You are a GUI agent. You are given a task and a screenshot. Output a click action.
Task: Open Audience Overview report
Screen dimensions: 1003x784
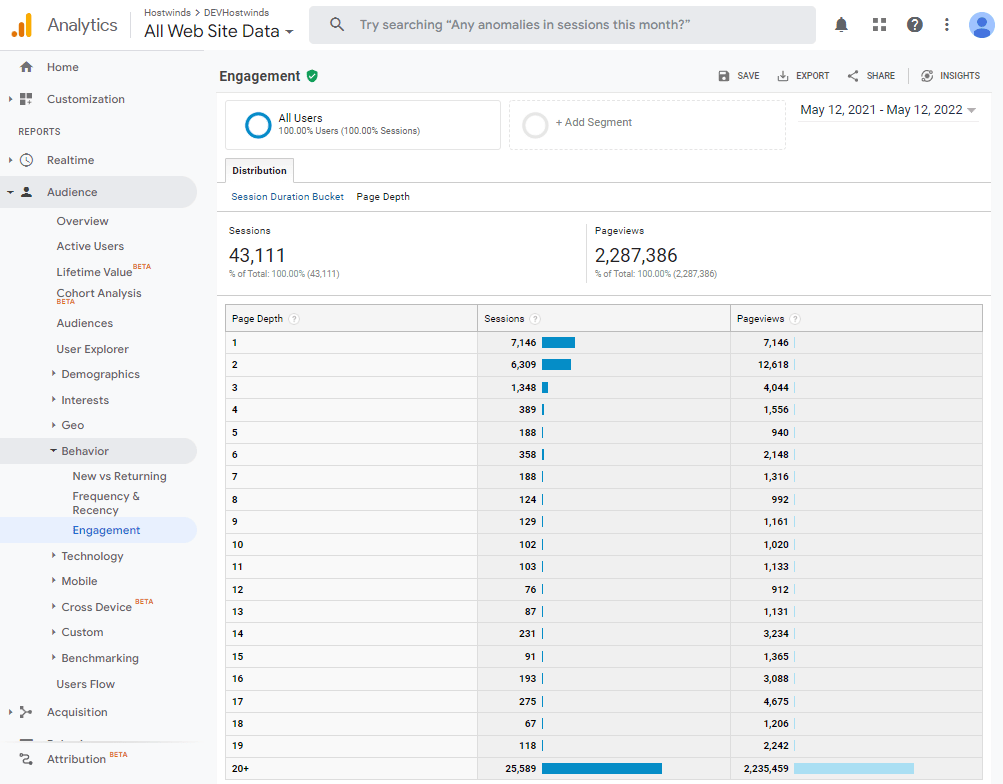[x=83, y=221]
